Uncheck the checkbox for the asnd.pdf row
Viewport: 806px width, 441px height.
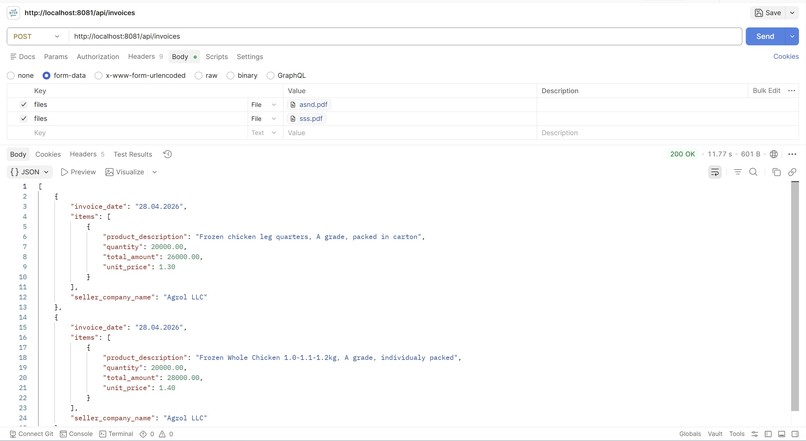[x=23, y=104]
